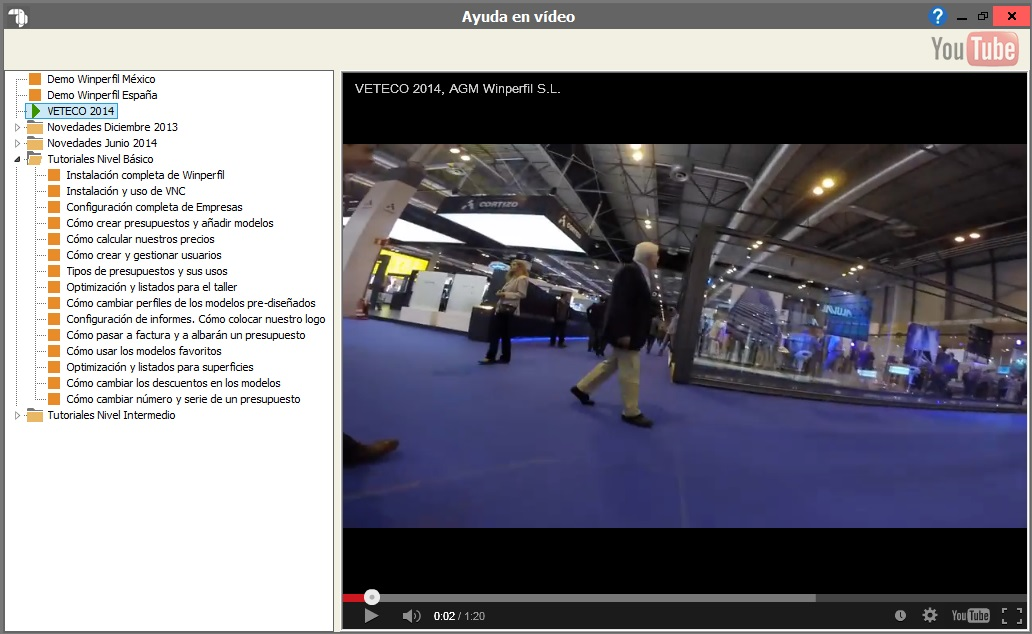Open 'Instalación y uso de VNC' tutorial
This screenshot has height=634, width=1032.
(126, 191)
